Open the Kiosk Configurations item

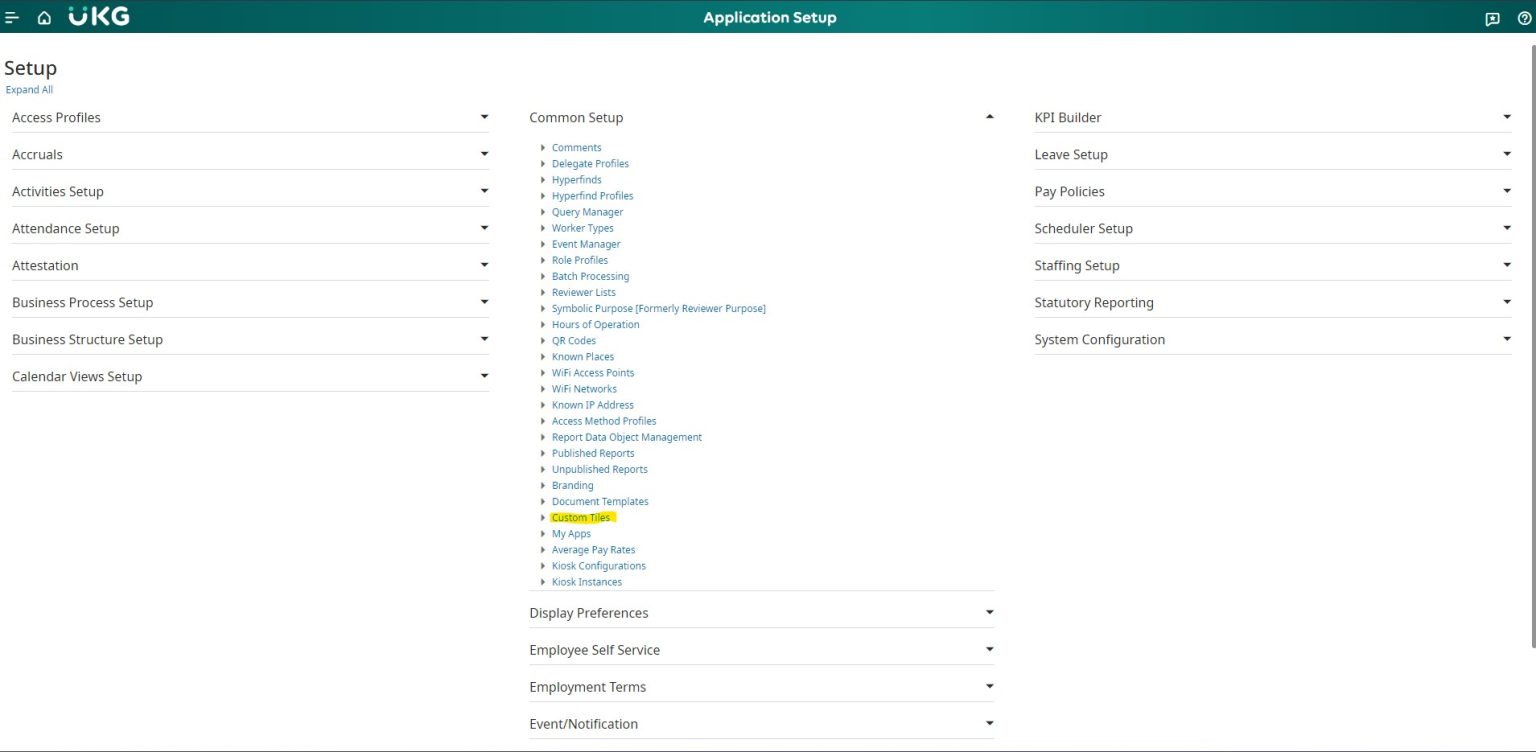[598, 565]
